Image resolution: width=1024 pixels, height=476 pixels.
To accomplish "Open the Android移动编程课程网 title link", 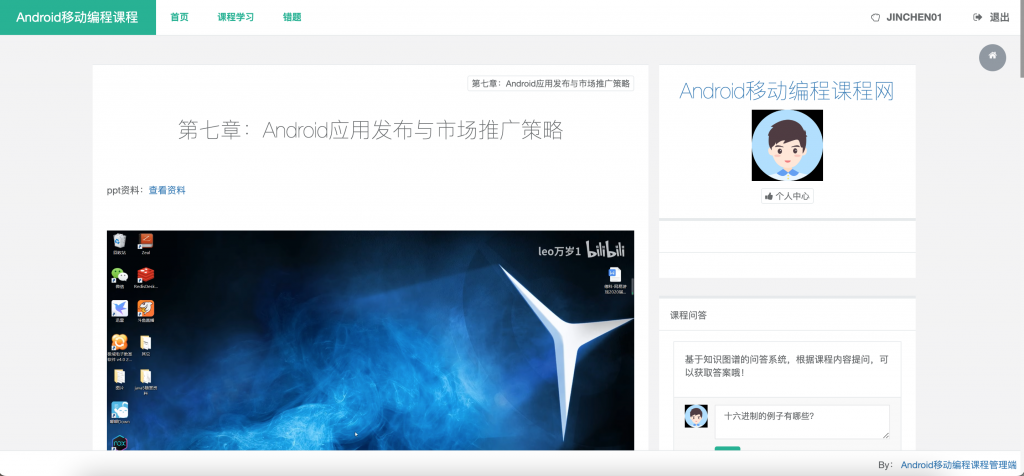I will (x=787, y=91).
